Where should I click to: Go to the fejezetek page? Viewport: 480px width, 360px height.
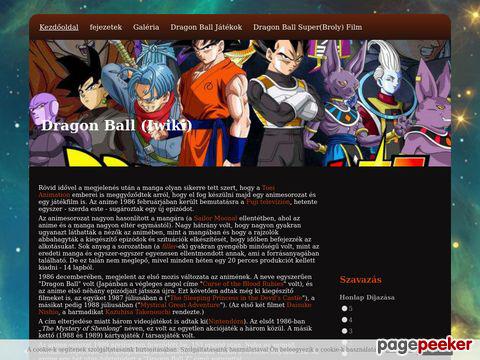106,27
